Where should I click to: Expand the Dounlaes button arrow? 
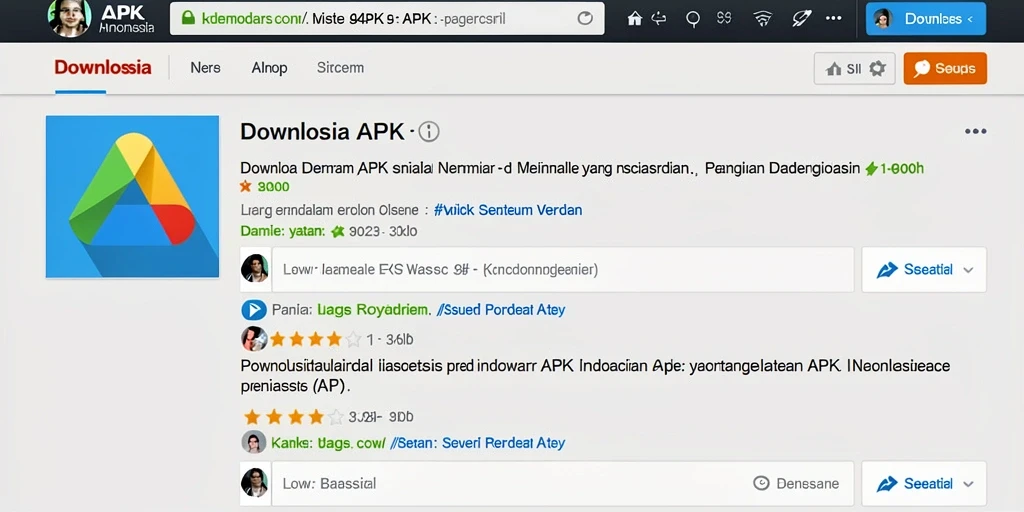[x=970, y=20]
